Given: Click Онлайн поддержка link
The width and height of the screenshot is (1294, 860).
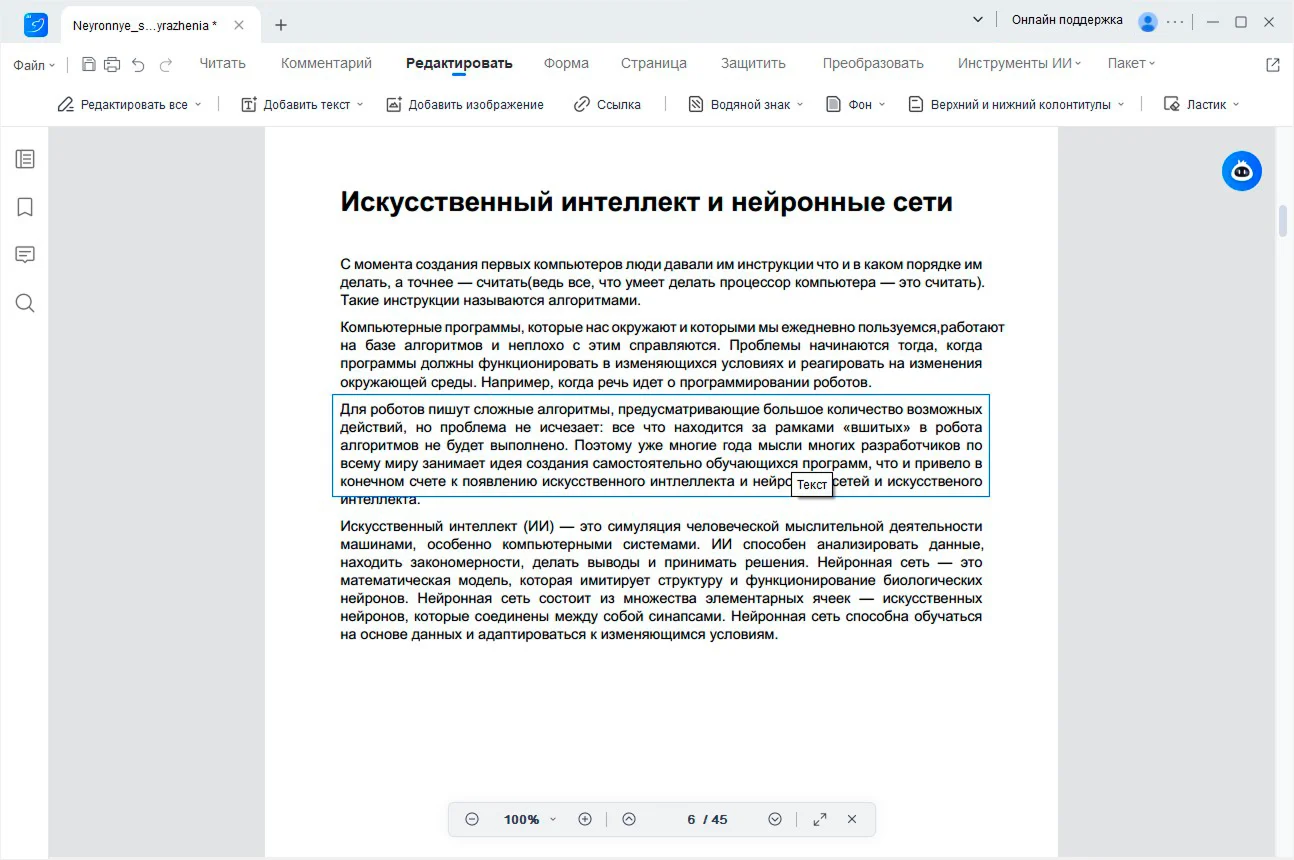Looking at the screenshot, I should (x=1067, y=20).
